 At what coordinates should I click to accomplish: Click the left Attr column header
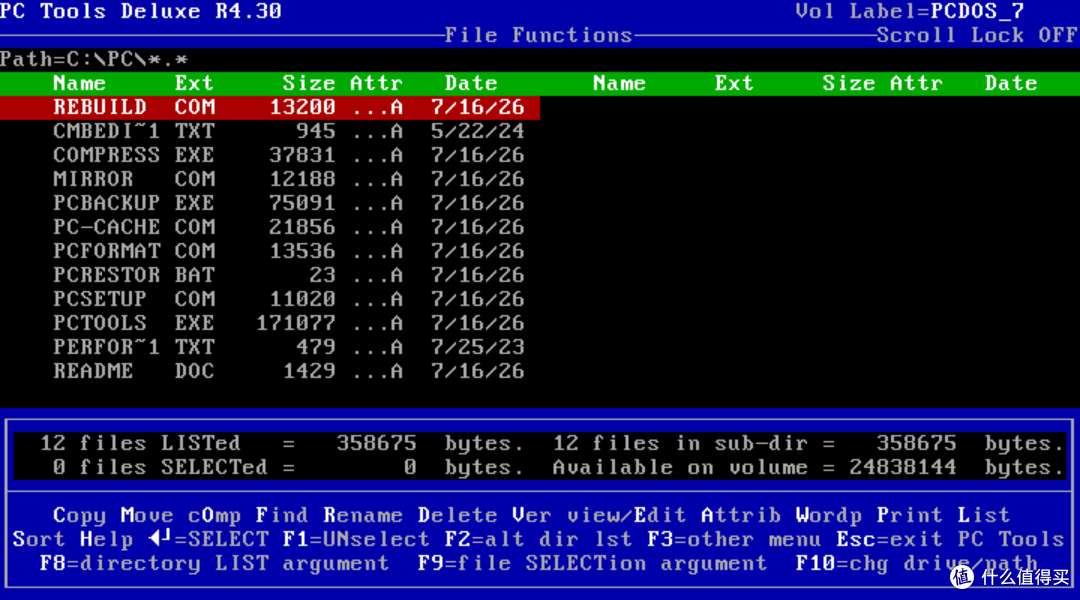click(376, 83)
